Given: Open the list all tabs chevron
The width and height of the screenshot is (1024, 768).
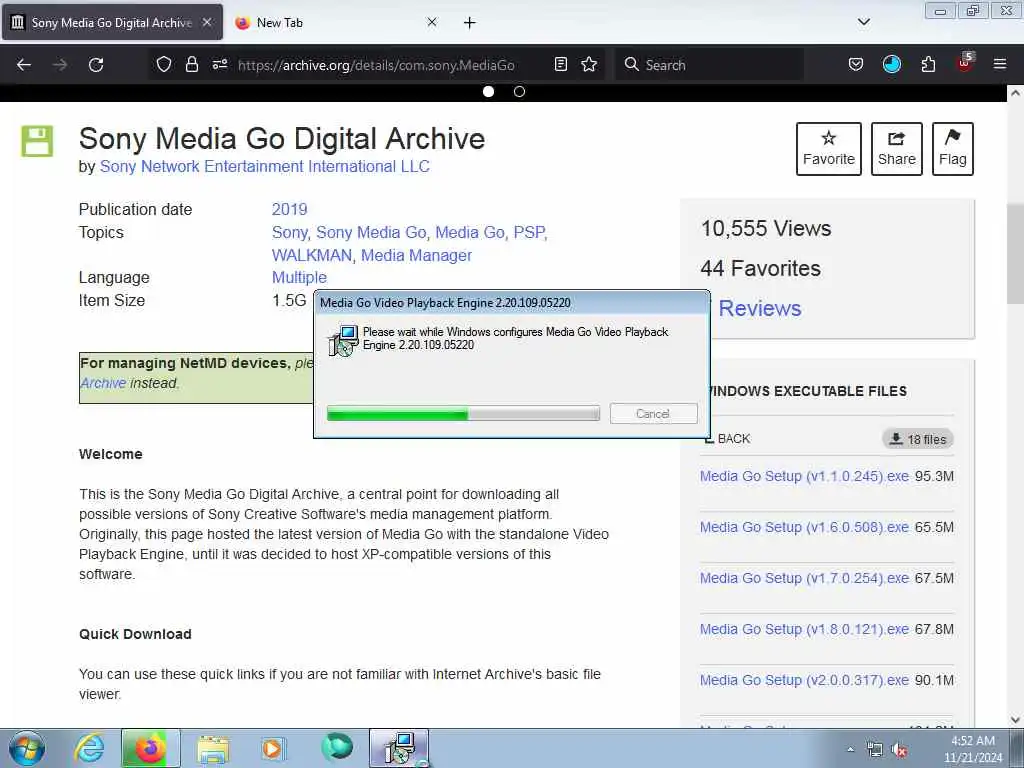Looking at the screenshot, I should 864,22.
